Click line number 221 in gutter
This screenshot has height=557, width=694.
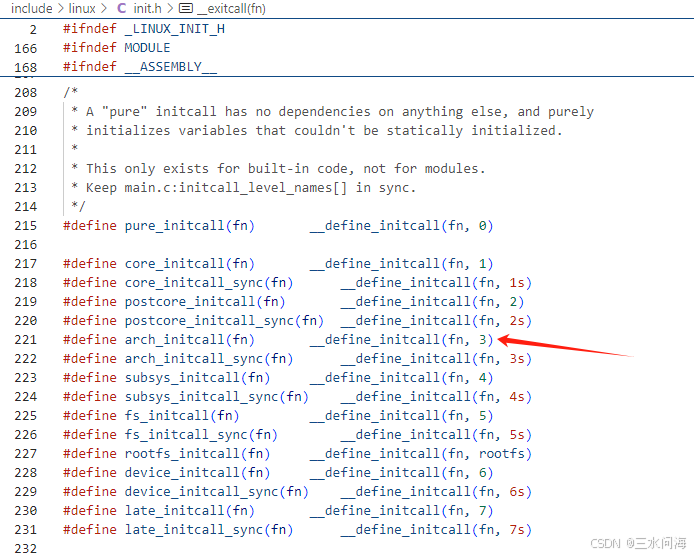pos(26,340)
